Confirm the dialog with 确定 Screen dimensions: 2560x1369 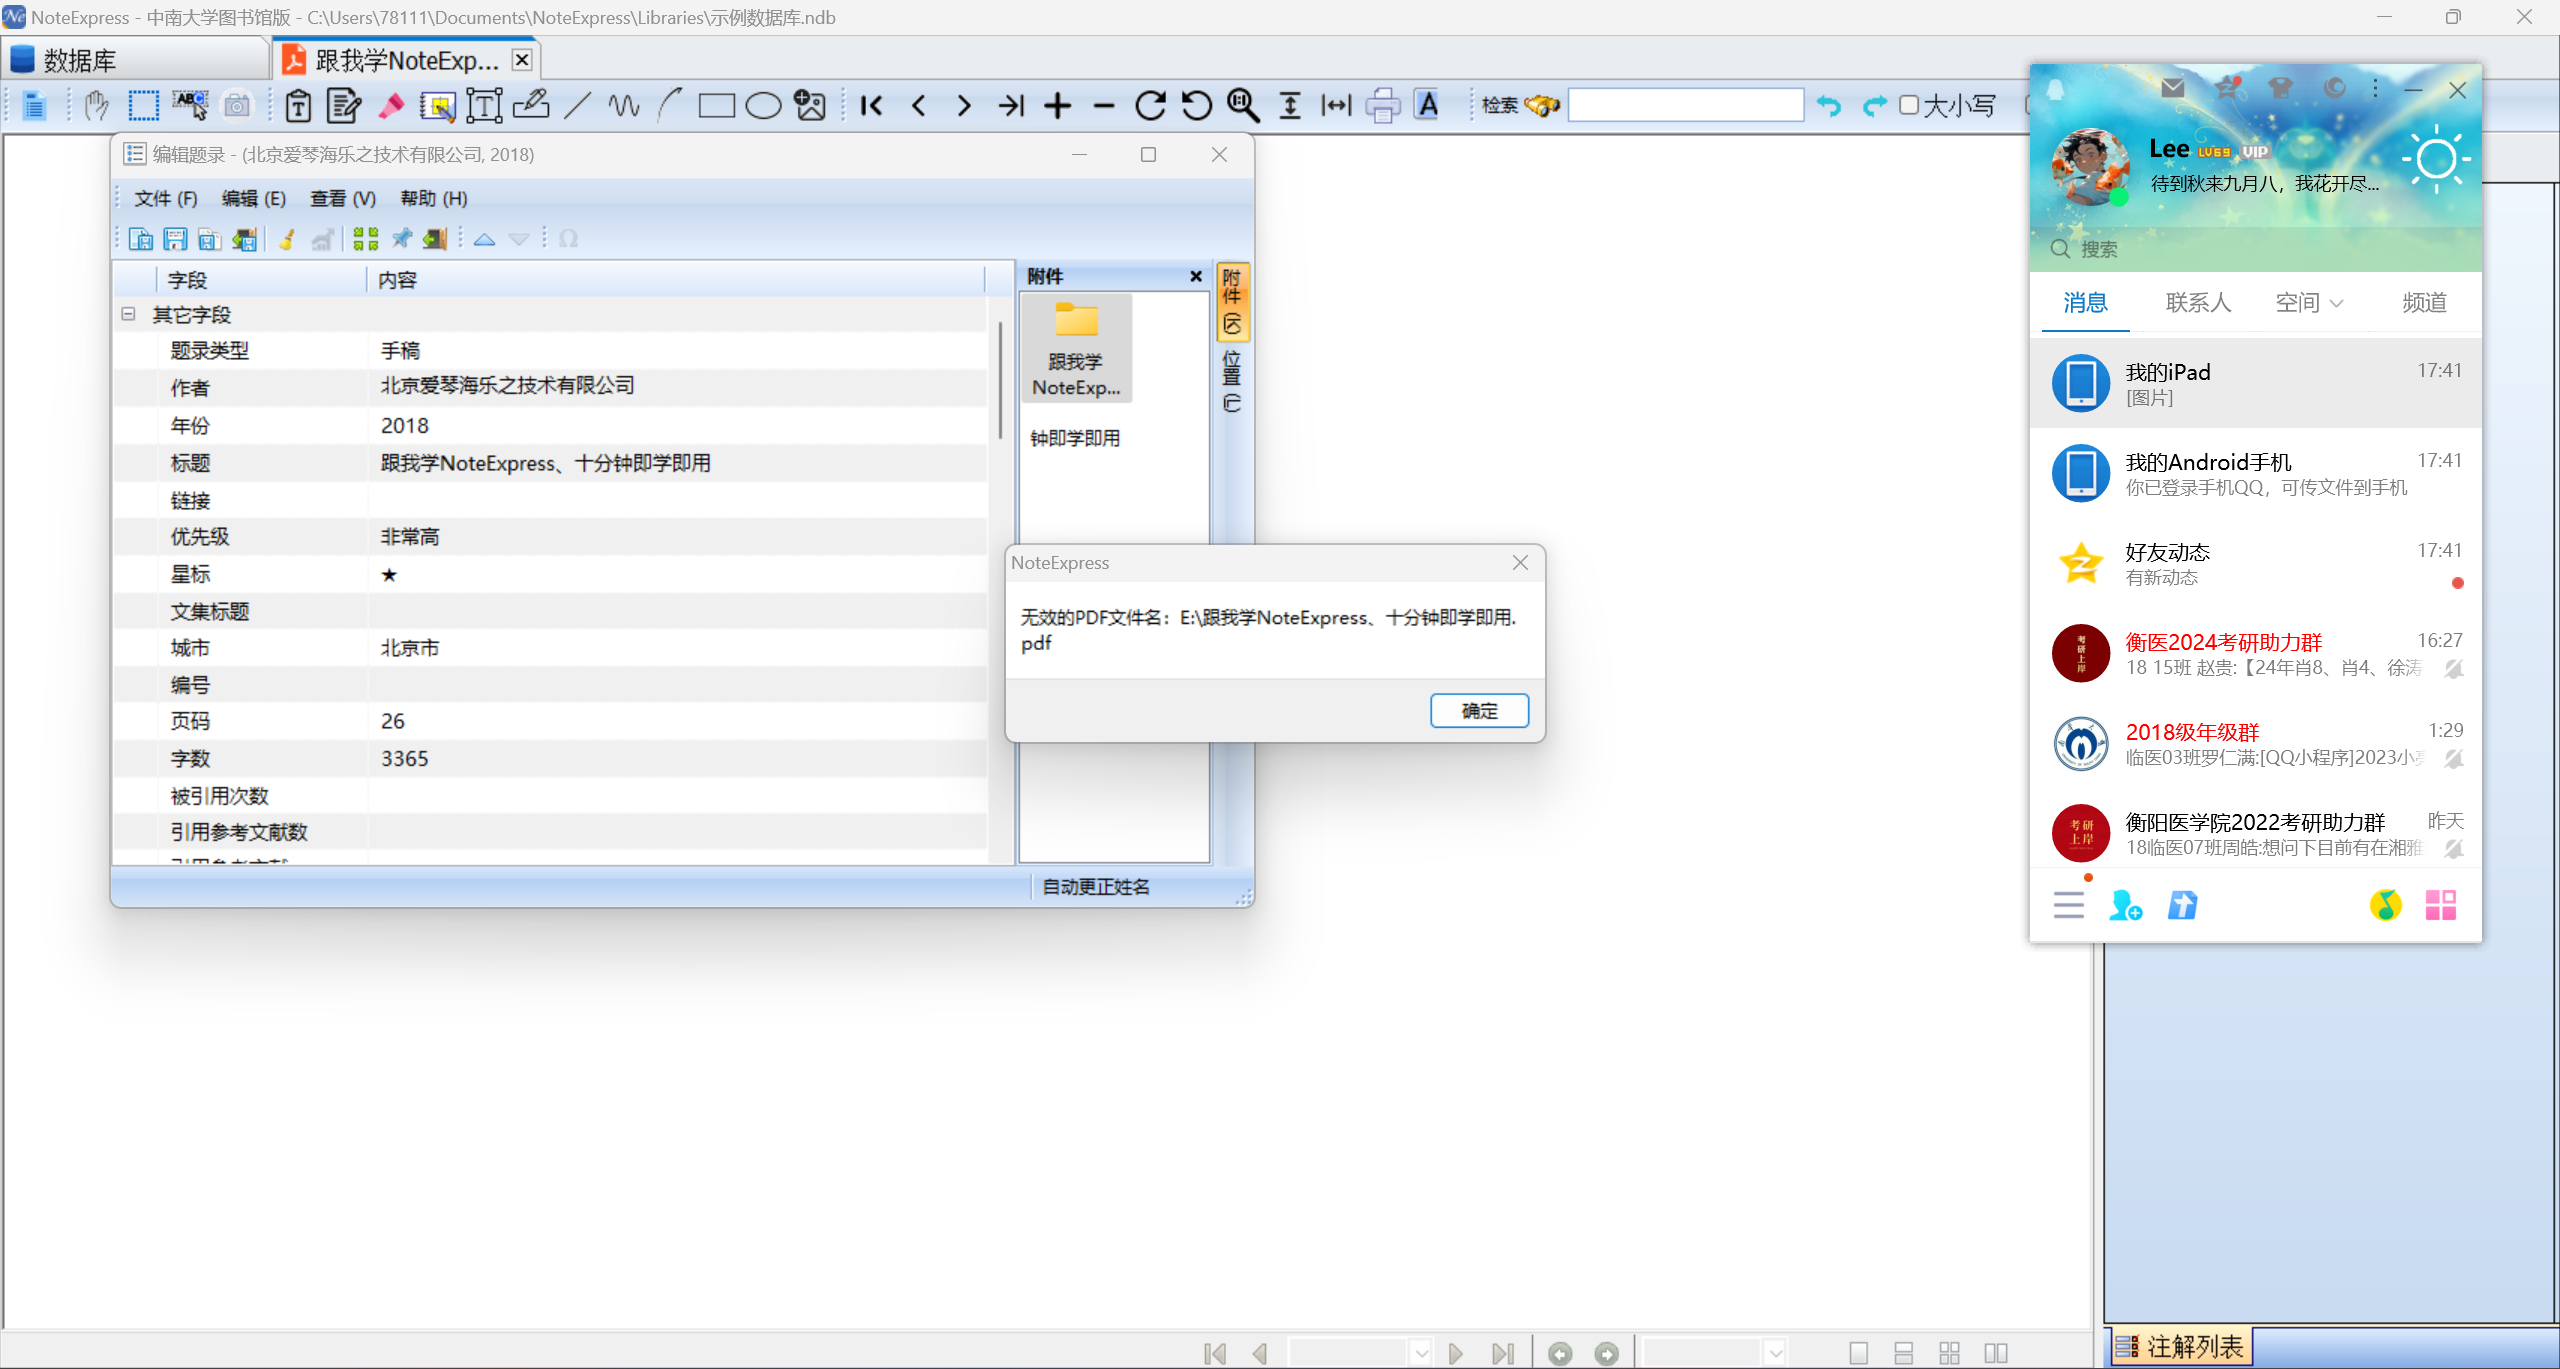1479,710
